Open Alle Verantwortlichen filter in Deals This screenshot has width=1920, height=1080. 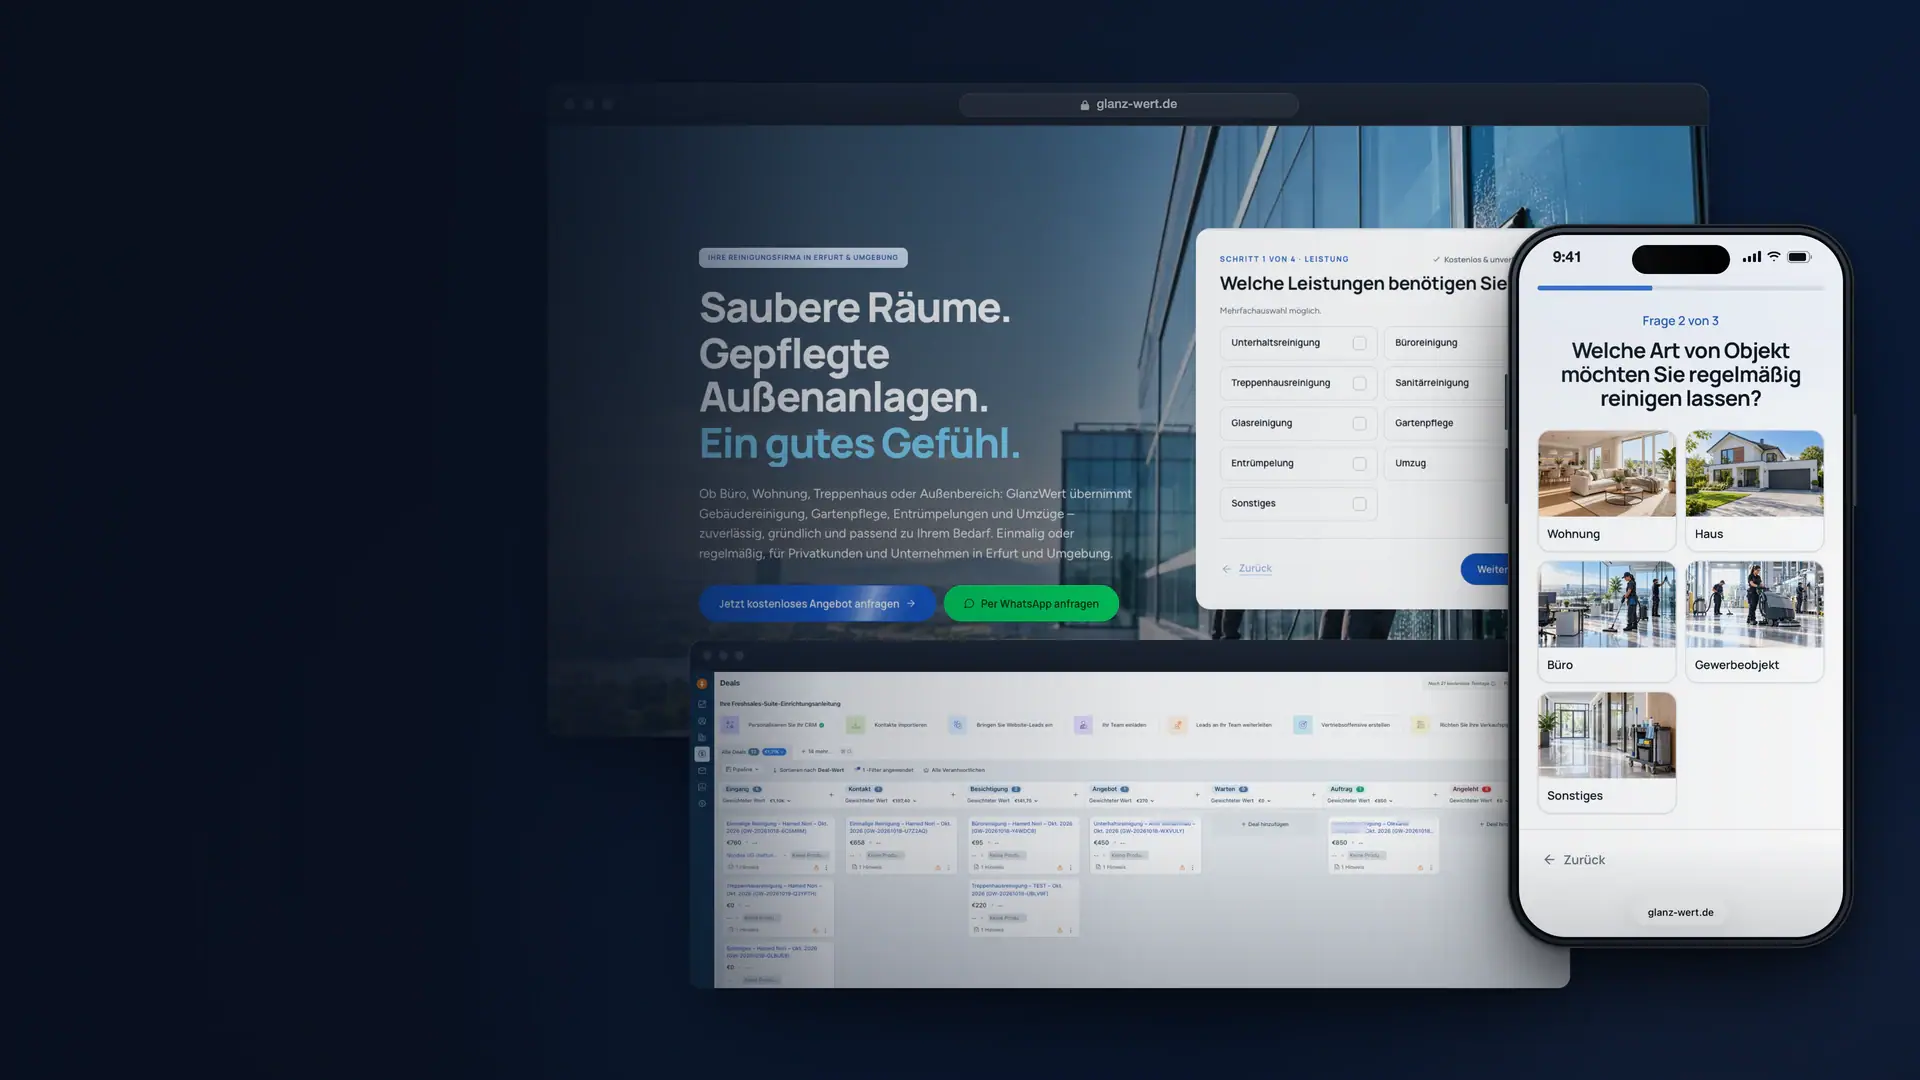[954, 770]
